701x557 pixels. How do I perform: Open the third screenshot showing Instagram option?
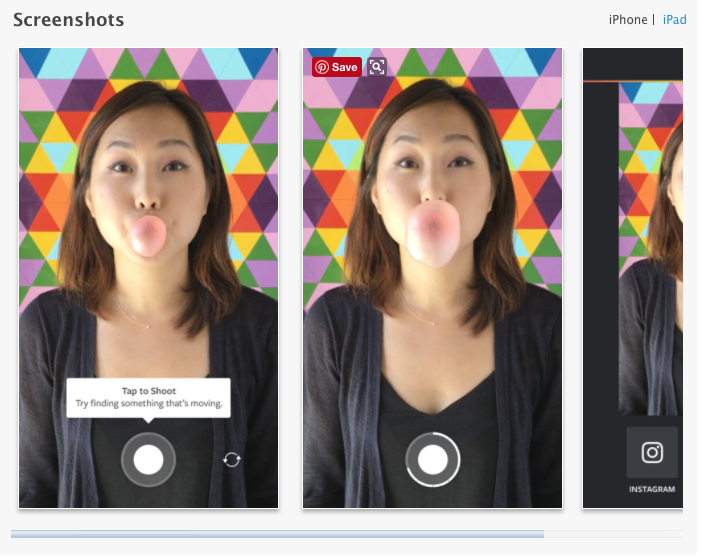pyautogui.click(x=634, y=279)
